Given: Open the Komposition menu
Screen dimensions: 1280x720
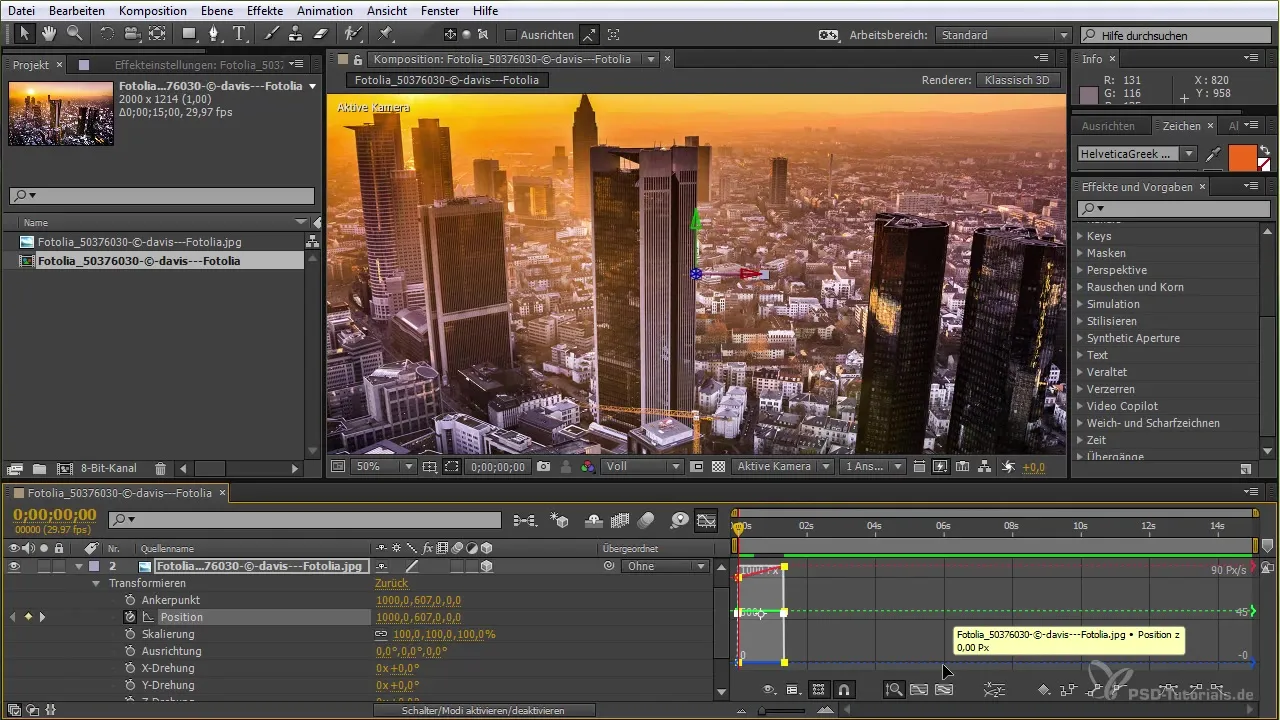Looking at the screenshot, I should pos(152,10).
